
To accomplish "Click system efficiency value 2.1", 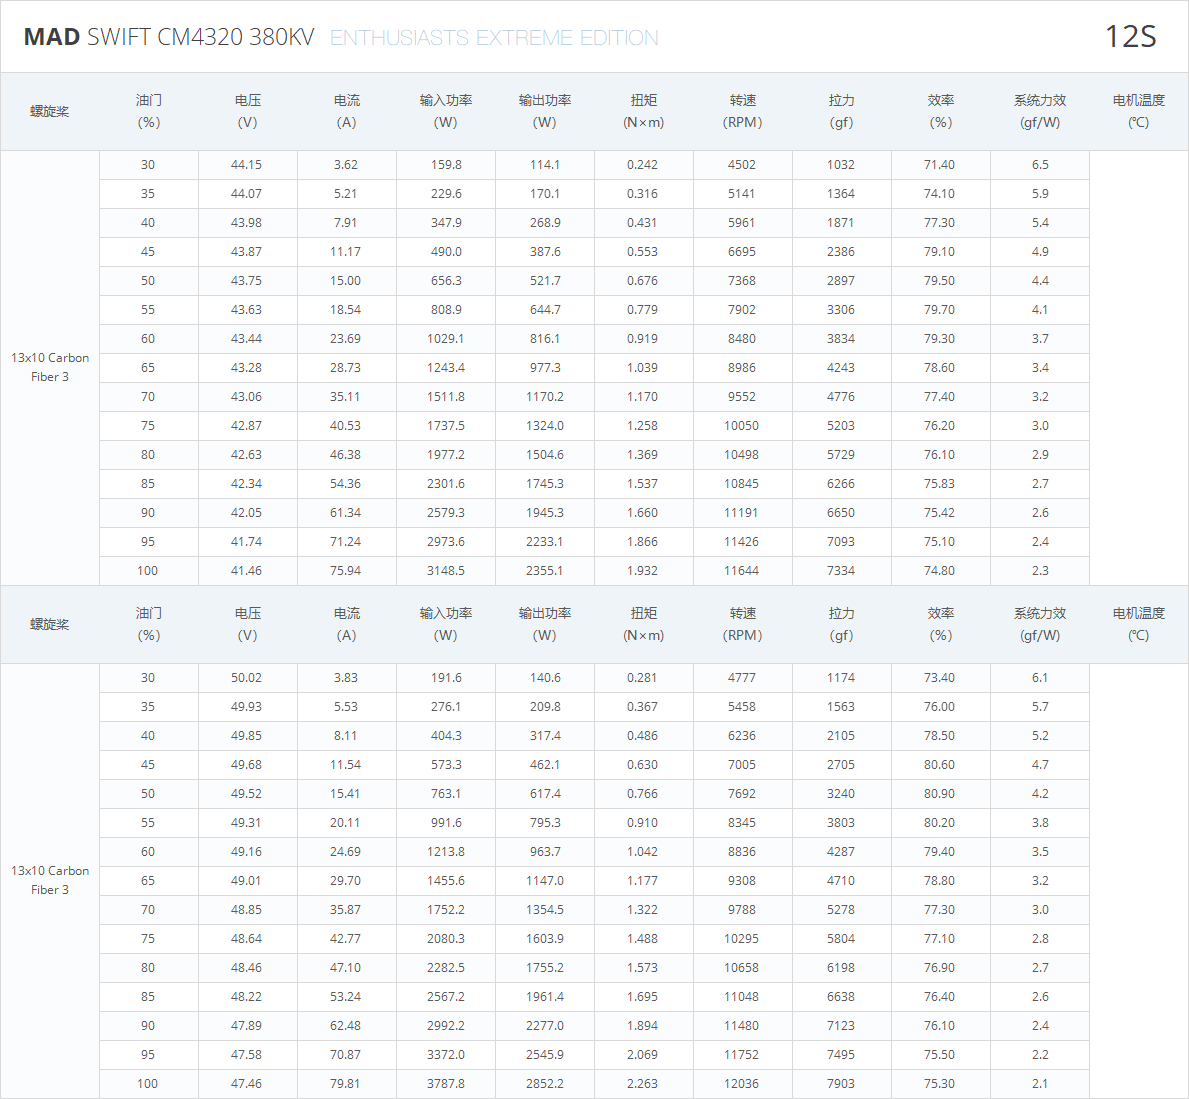I will tap(1040, 1084).
